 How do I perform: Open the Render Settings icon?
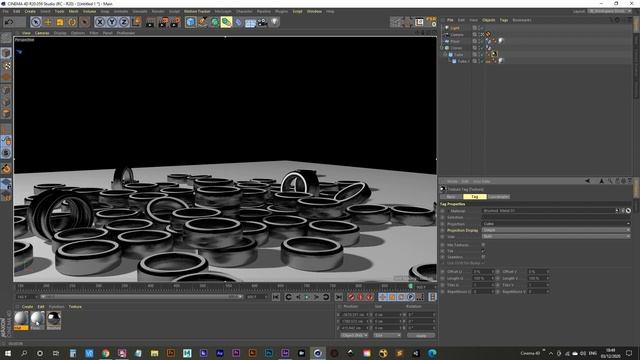175,22
